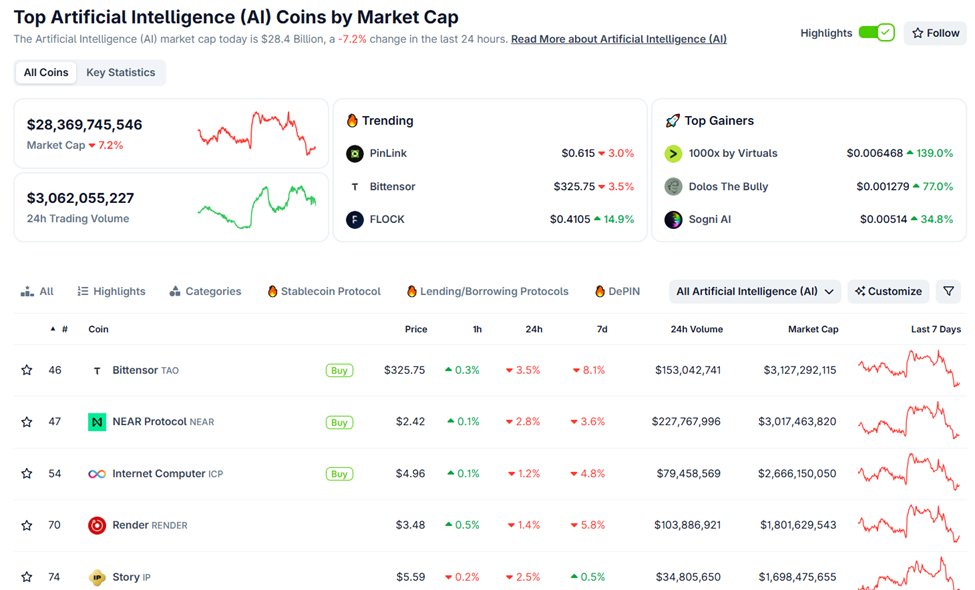
Task: Open the Read More about Artificial Intelligence link
Action: point(618,39)
